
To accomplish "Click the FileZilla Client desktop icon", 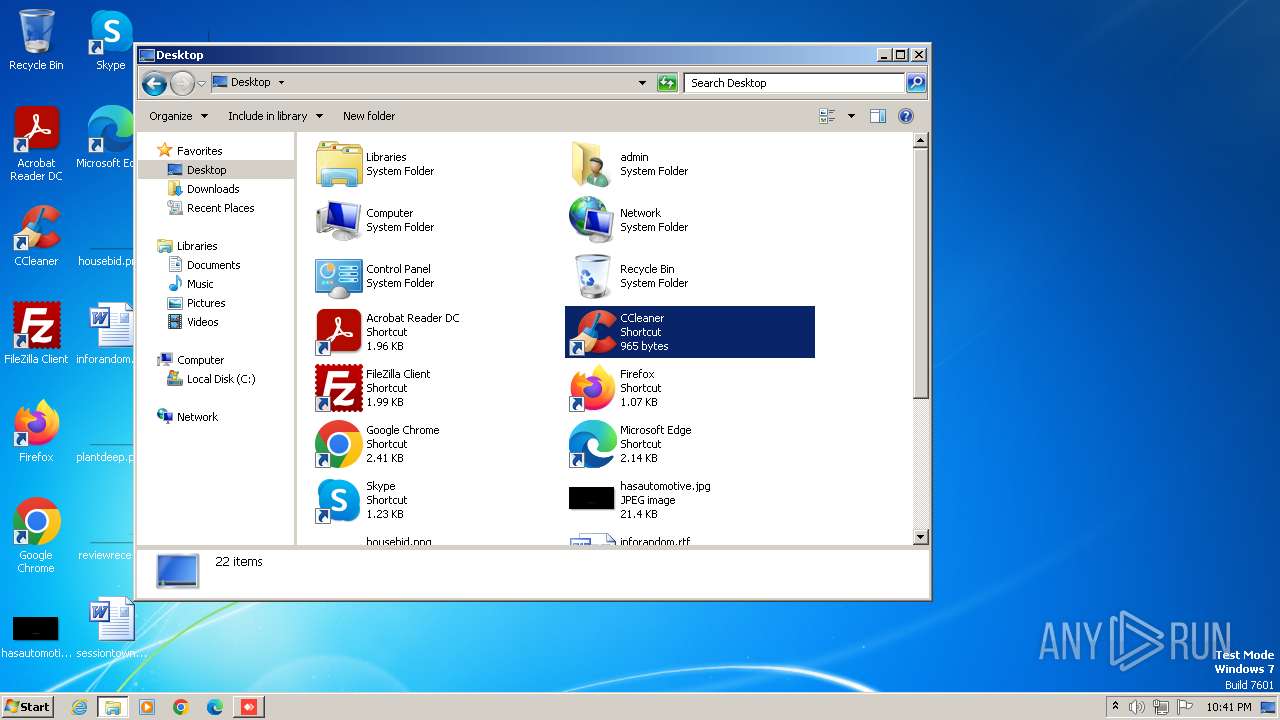I will click(36, 334).
